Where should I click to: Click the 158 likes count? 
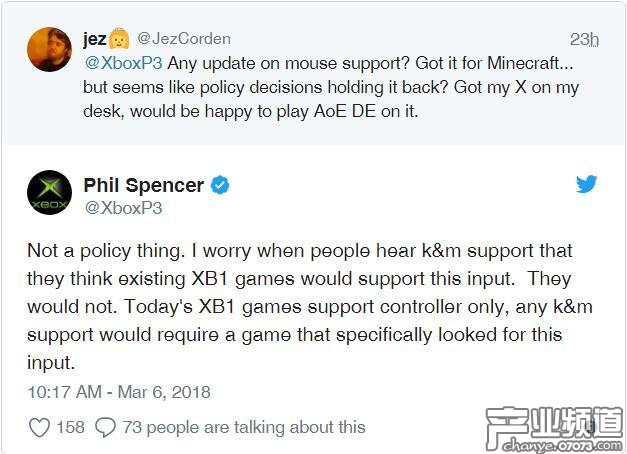(70, 427)
